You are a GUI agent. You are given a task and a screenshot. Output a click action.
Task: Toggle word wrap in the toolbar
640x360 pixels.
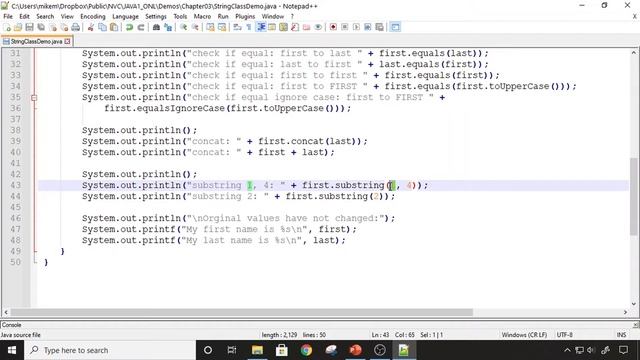pos(237,27)
